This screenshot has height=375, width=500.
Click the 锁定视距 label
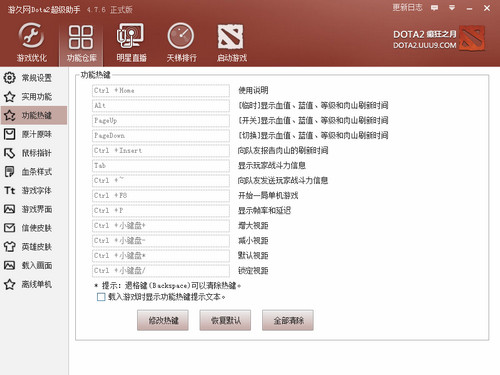click(x=253, y=270)
